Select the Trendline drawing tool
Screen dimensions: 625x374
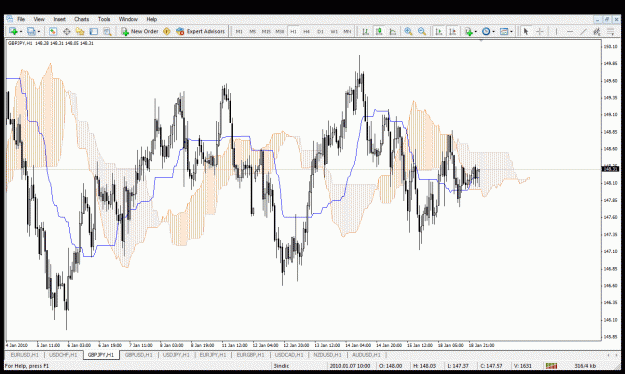[583, 31]
